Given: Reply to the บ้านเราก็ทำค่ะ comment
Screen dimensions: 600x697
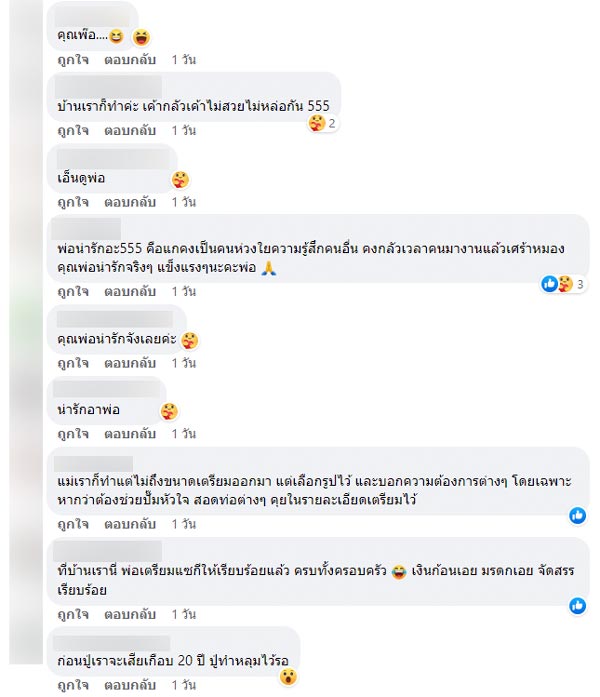Looking at the screenshot, I should (x=130, y=131).
